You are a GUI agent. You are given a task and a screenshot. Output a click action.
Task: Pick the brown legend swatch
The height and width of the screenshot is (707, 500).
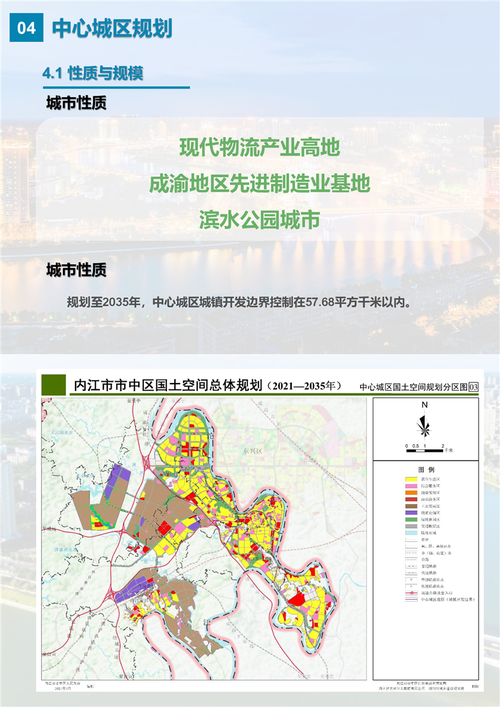[x=411, y=506]
